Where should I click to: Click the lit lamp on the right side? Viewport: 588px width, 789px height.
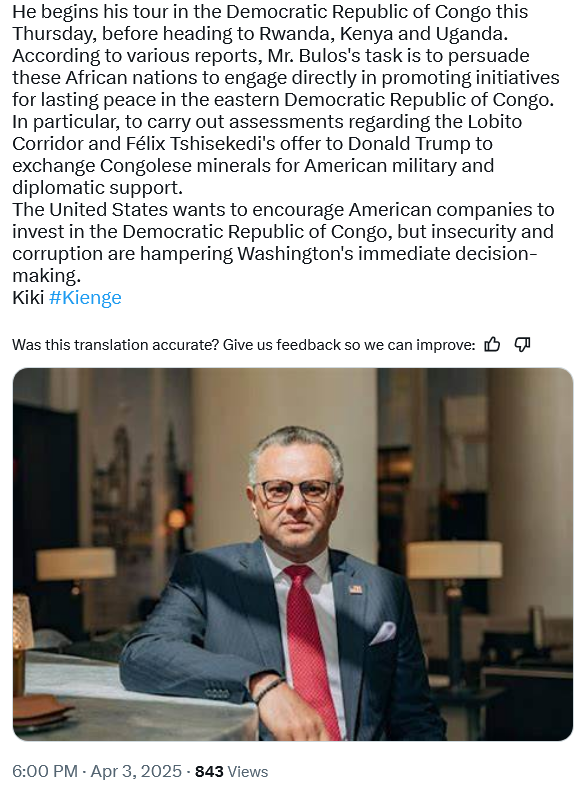click(454, 559)
